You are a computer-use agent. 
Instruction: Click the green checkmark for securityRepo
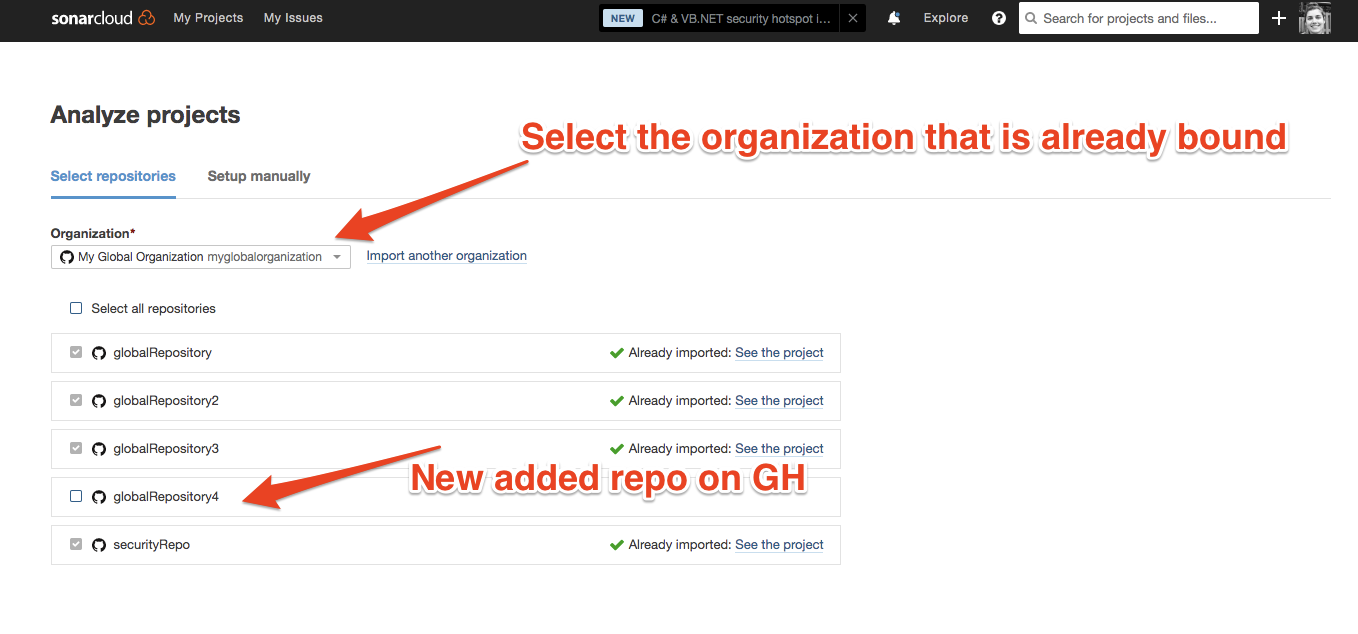(x=617, y=545)
